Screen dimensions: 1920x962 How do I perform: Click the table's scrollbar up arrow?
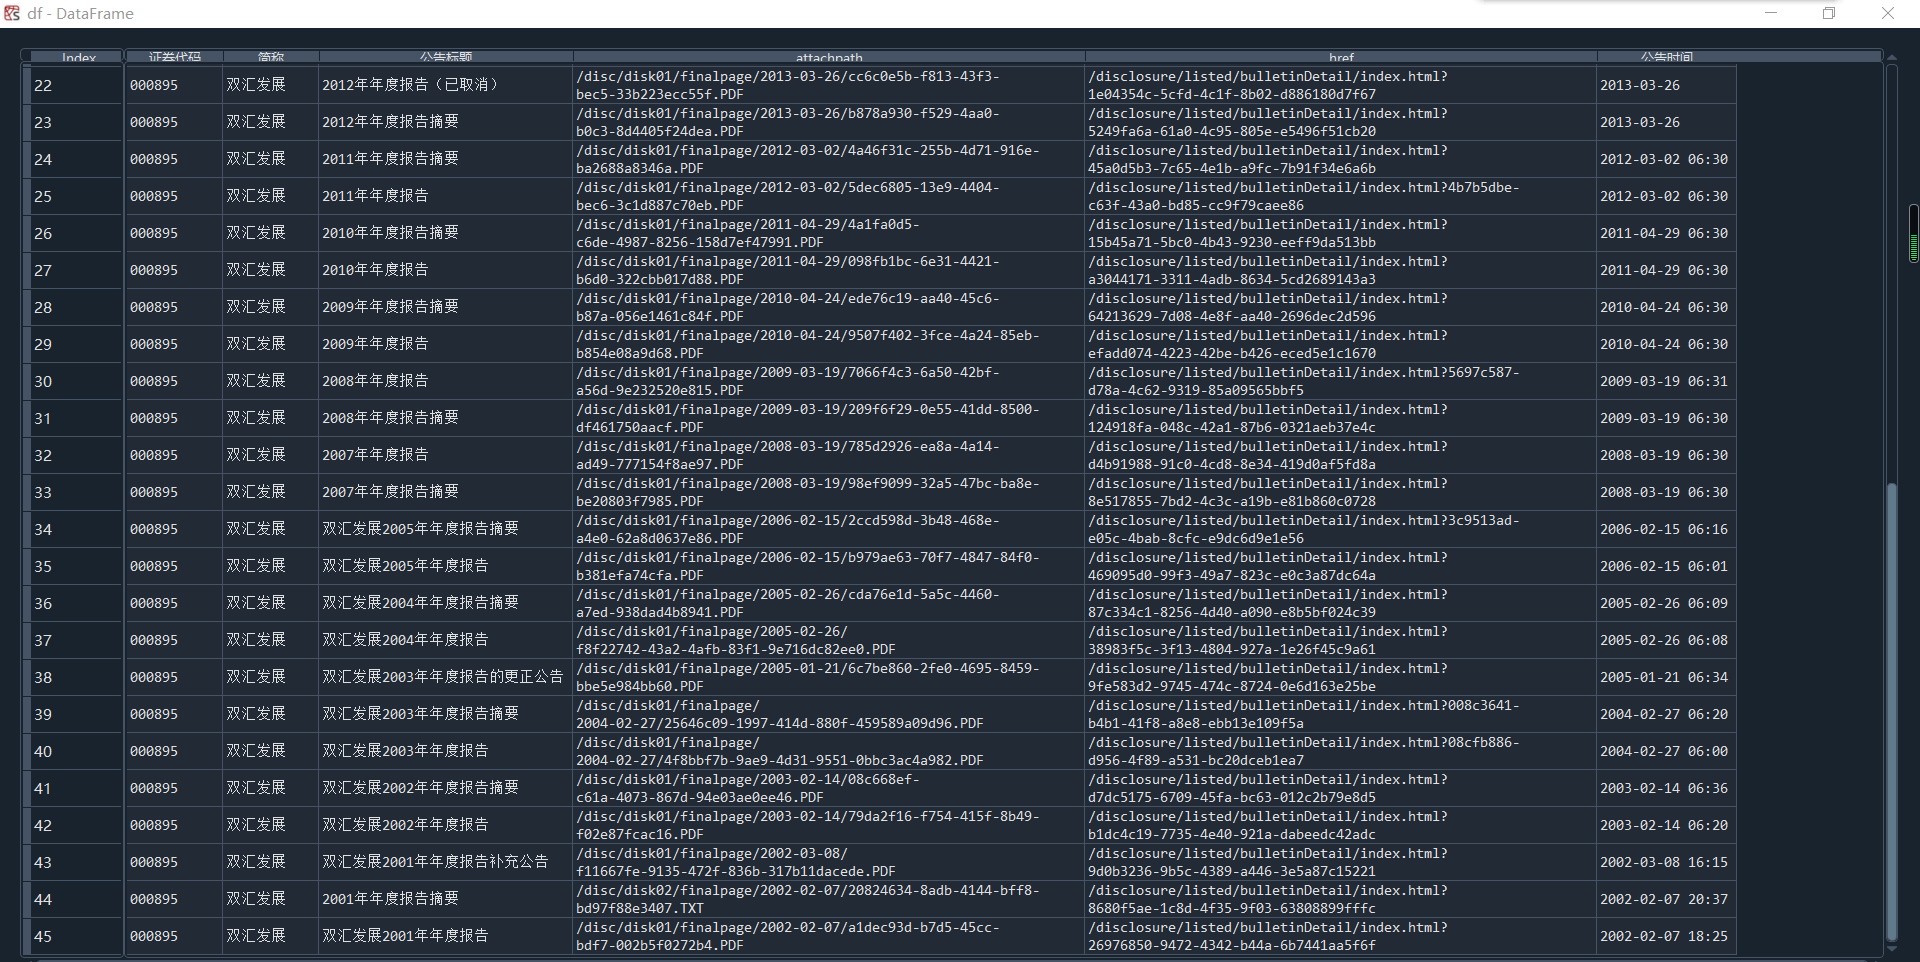pyautogui.click(x=1891, y=58)
